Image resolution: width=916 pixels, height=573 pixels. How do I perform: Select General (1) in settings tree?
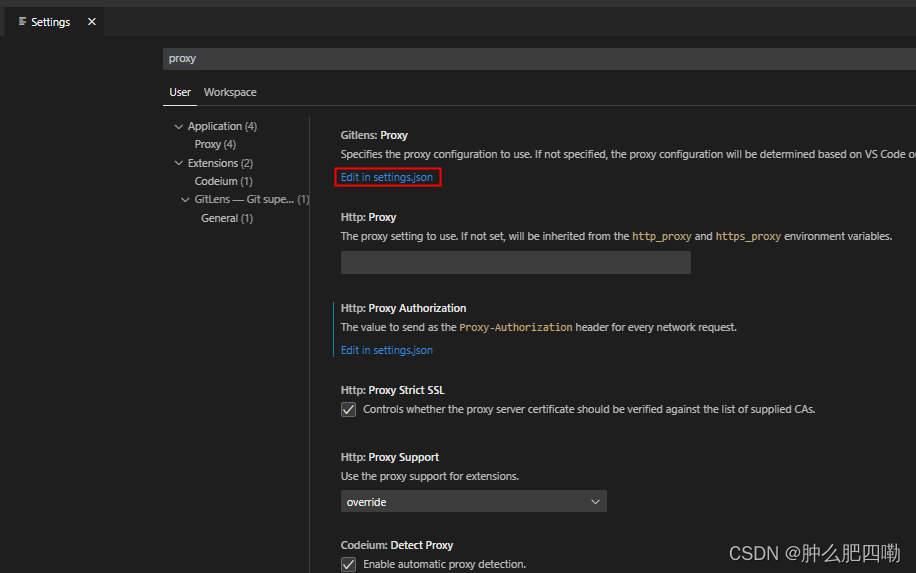pyautogui.click(x=227, y=218)
